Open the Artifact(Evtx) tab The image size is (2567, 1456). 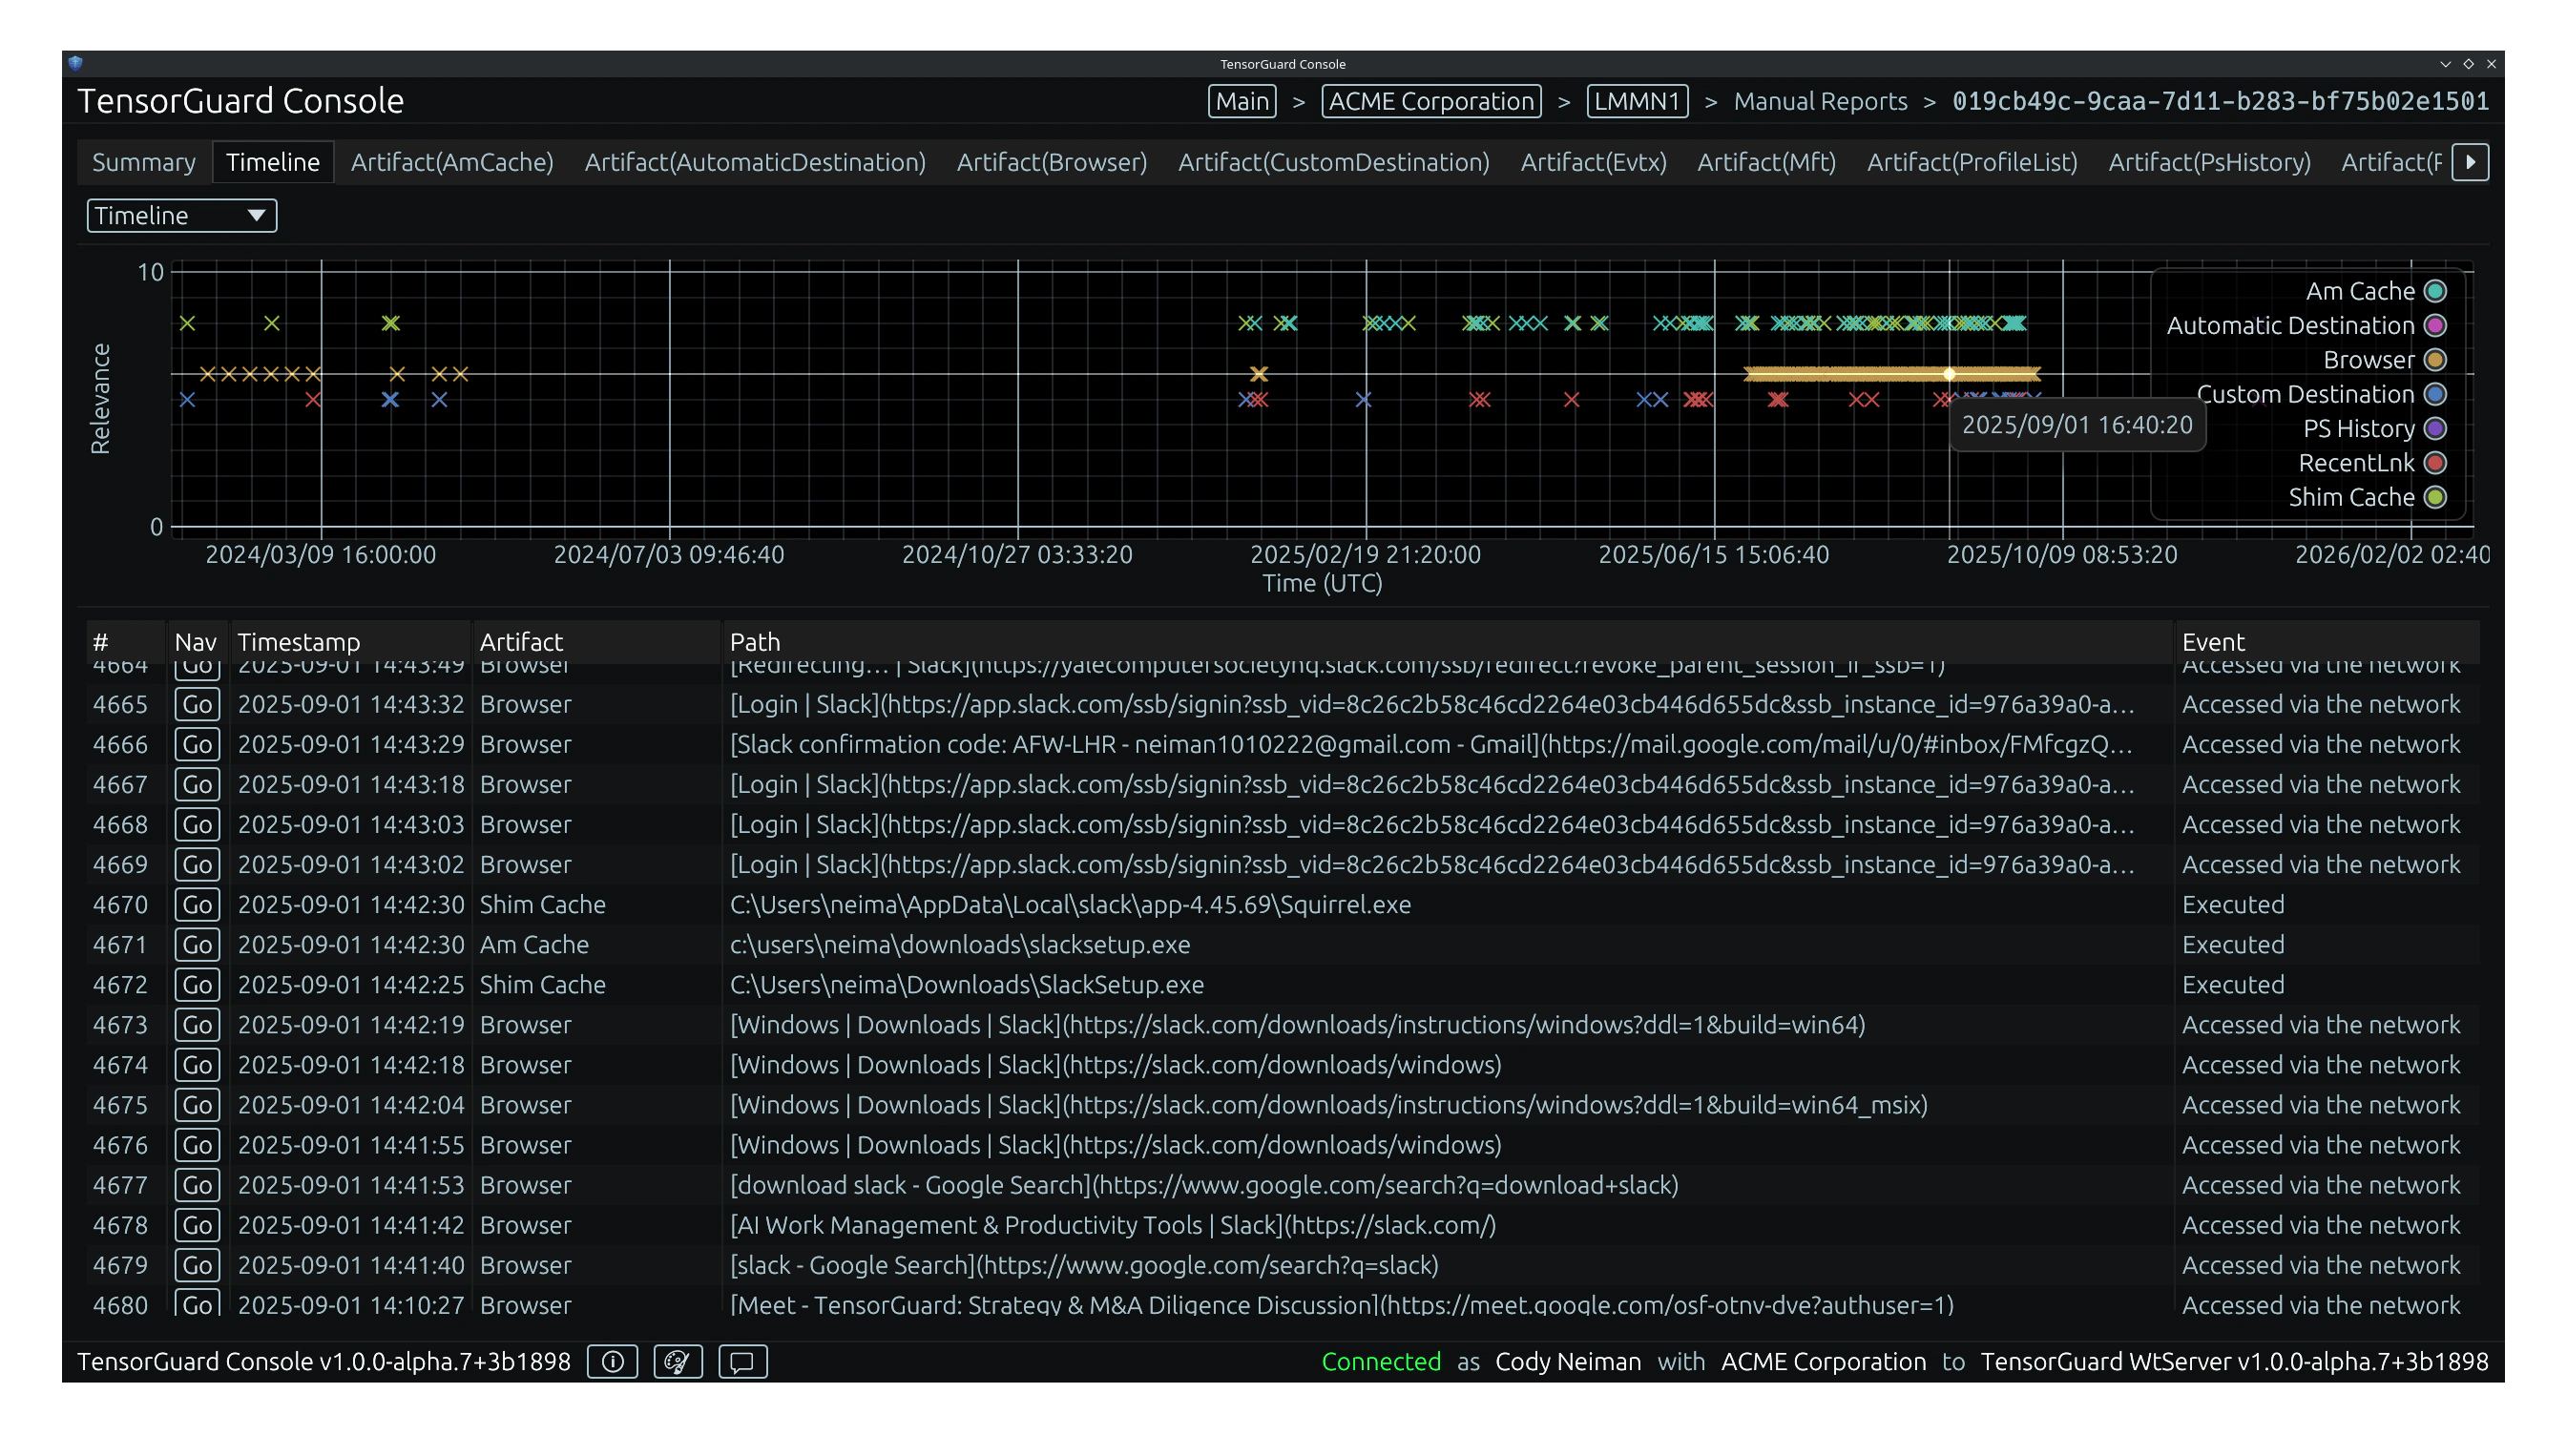pos(1592,161)
